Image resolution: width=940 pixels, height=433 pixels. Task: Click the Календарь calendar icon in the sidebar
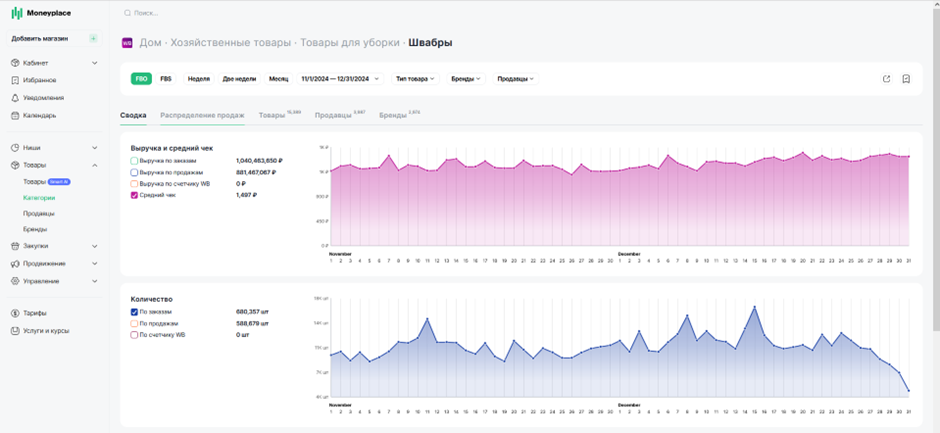[16, 115]
